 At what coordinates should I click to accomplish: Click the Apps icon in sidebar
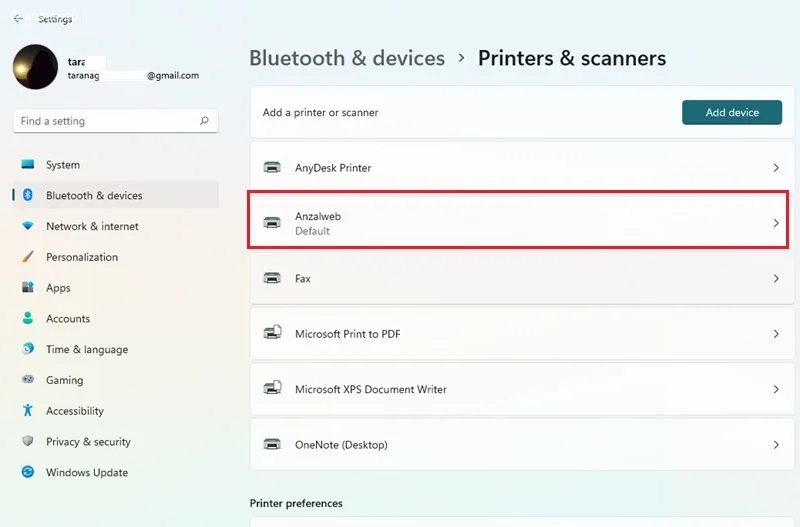point(28,287)
